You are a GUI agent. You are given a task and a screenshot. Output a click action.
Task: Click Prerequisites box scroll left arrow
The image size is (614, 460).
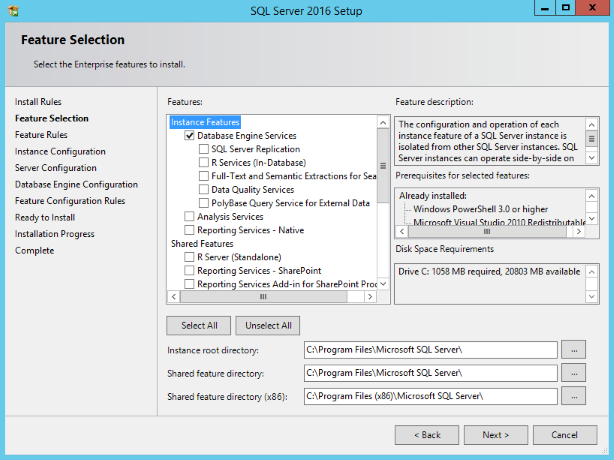[x=402, y=231]
